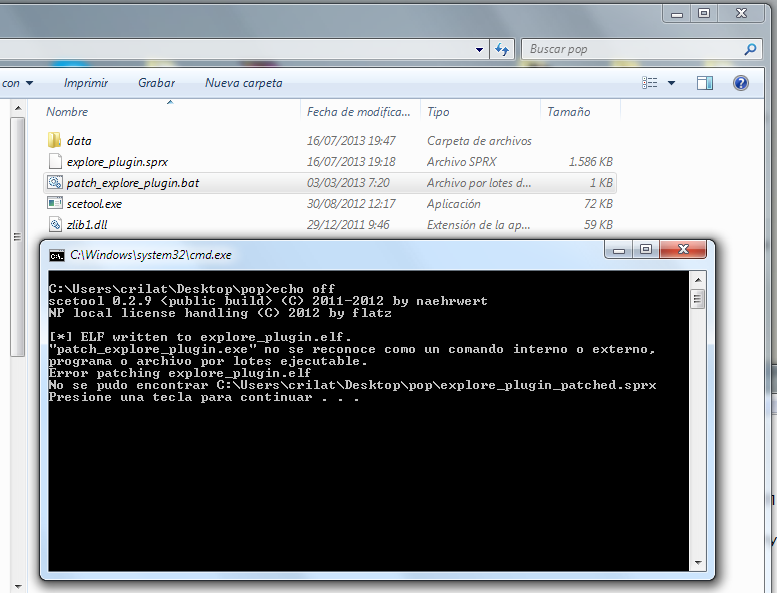Click inside the 'Buscar pop' search field
This screenshot has height=593, width=777.
click(x=630, y=49)
